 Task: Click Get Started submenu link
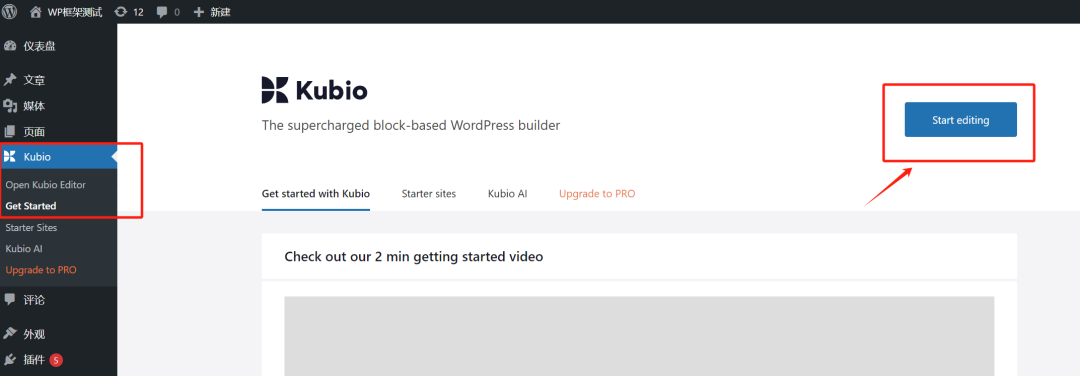tap(31, 206)
